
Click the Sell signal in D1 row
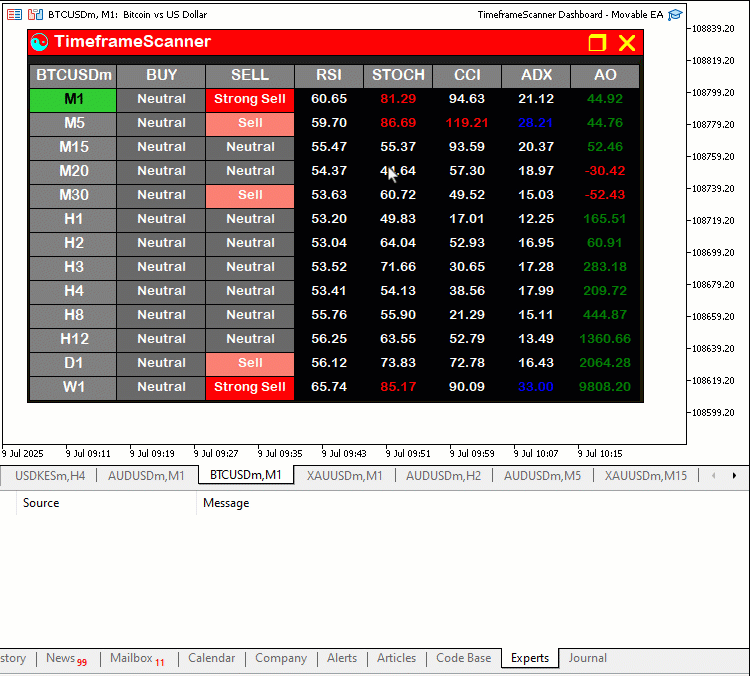point(250,364)
